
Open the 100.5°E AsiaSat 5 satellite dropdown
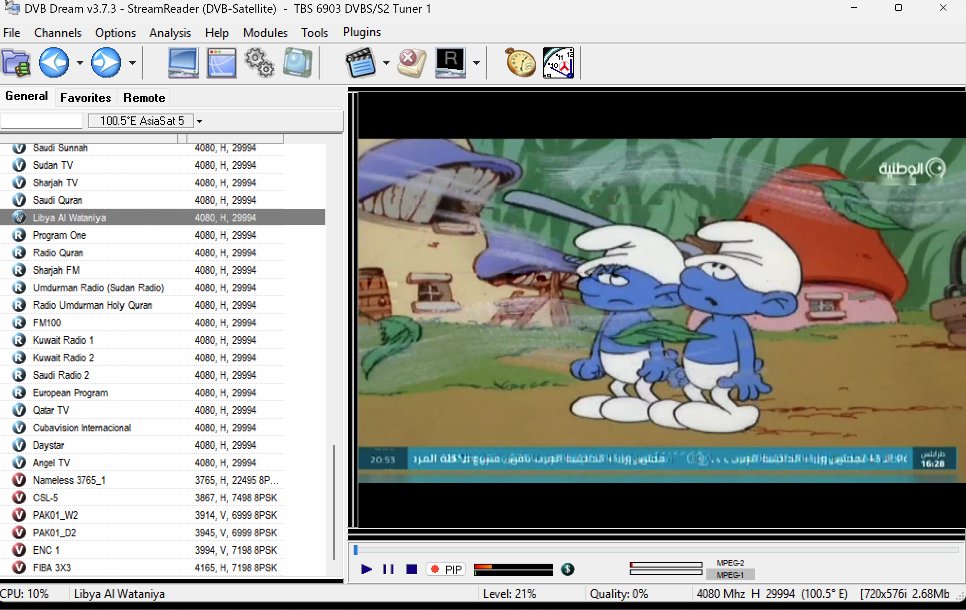pyautogui.click(x=199, y=121)
